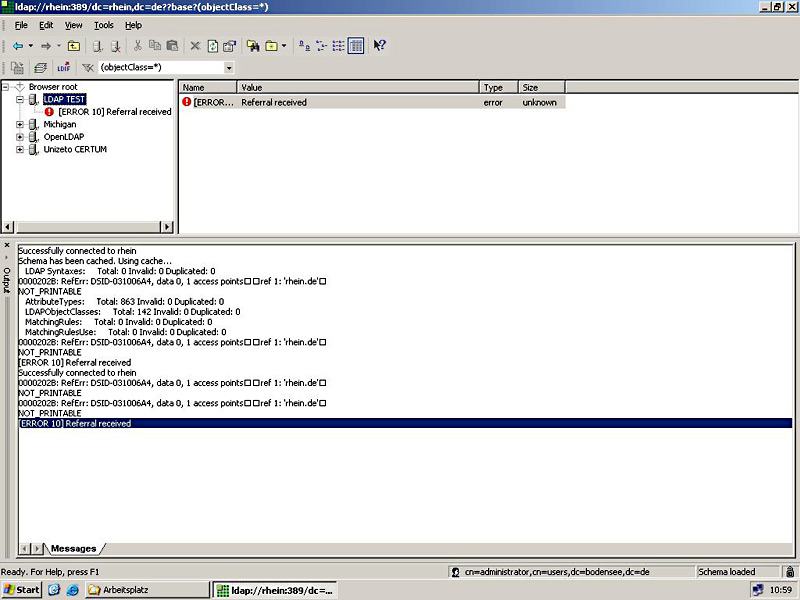Click the 'unknown' size cell
The image size is (800, 600).
[x=539, y=103]
